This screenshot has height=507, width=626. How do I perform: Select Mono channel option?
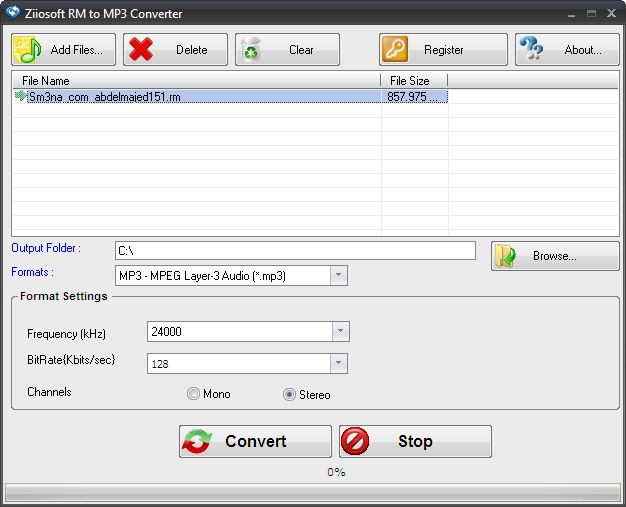tap(193, 394)
